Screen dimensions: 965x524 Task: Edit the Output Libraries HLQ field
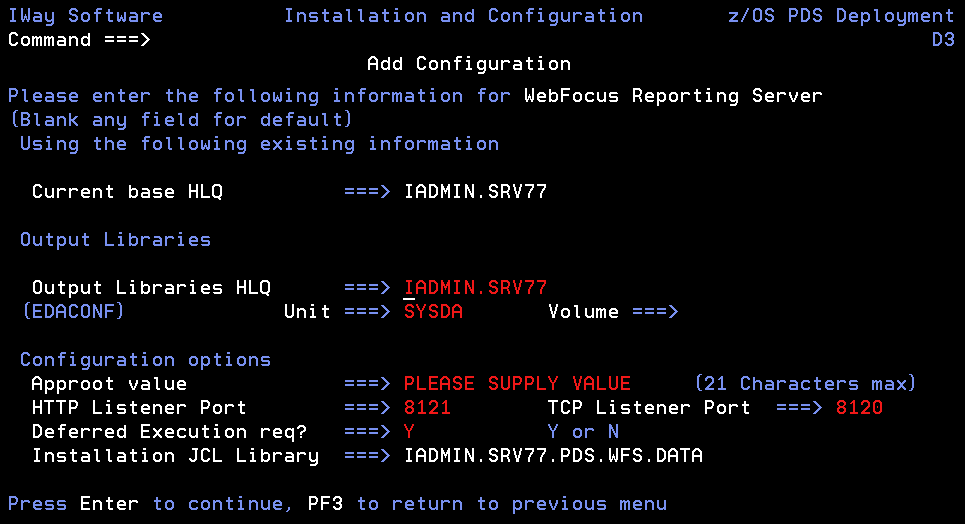pyautogui.click(x=475, y=288)
